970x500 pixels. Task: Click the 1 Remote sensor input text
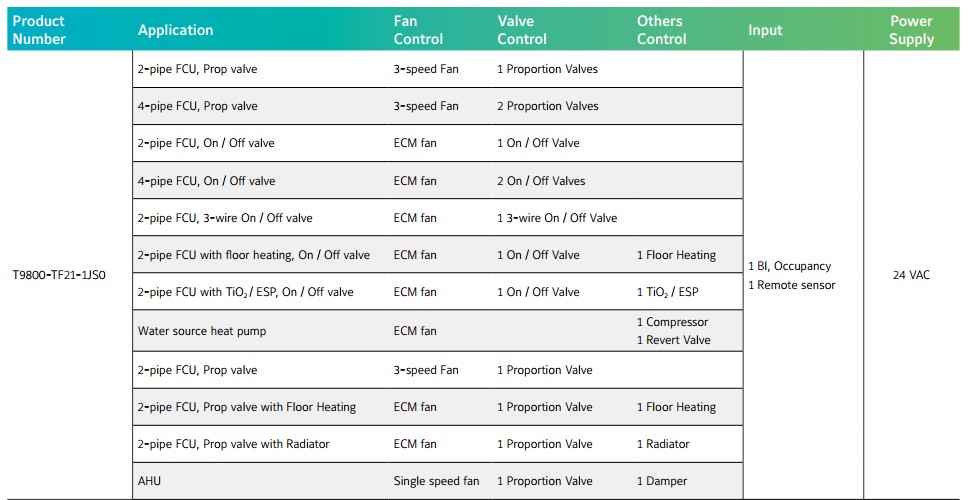pos(791,285)
